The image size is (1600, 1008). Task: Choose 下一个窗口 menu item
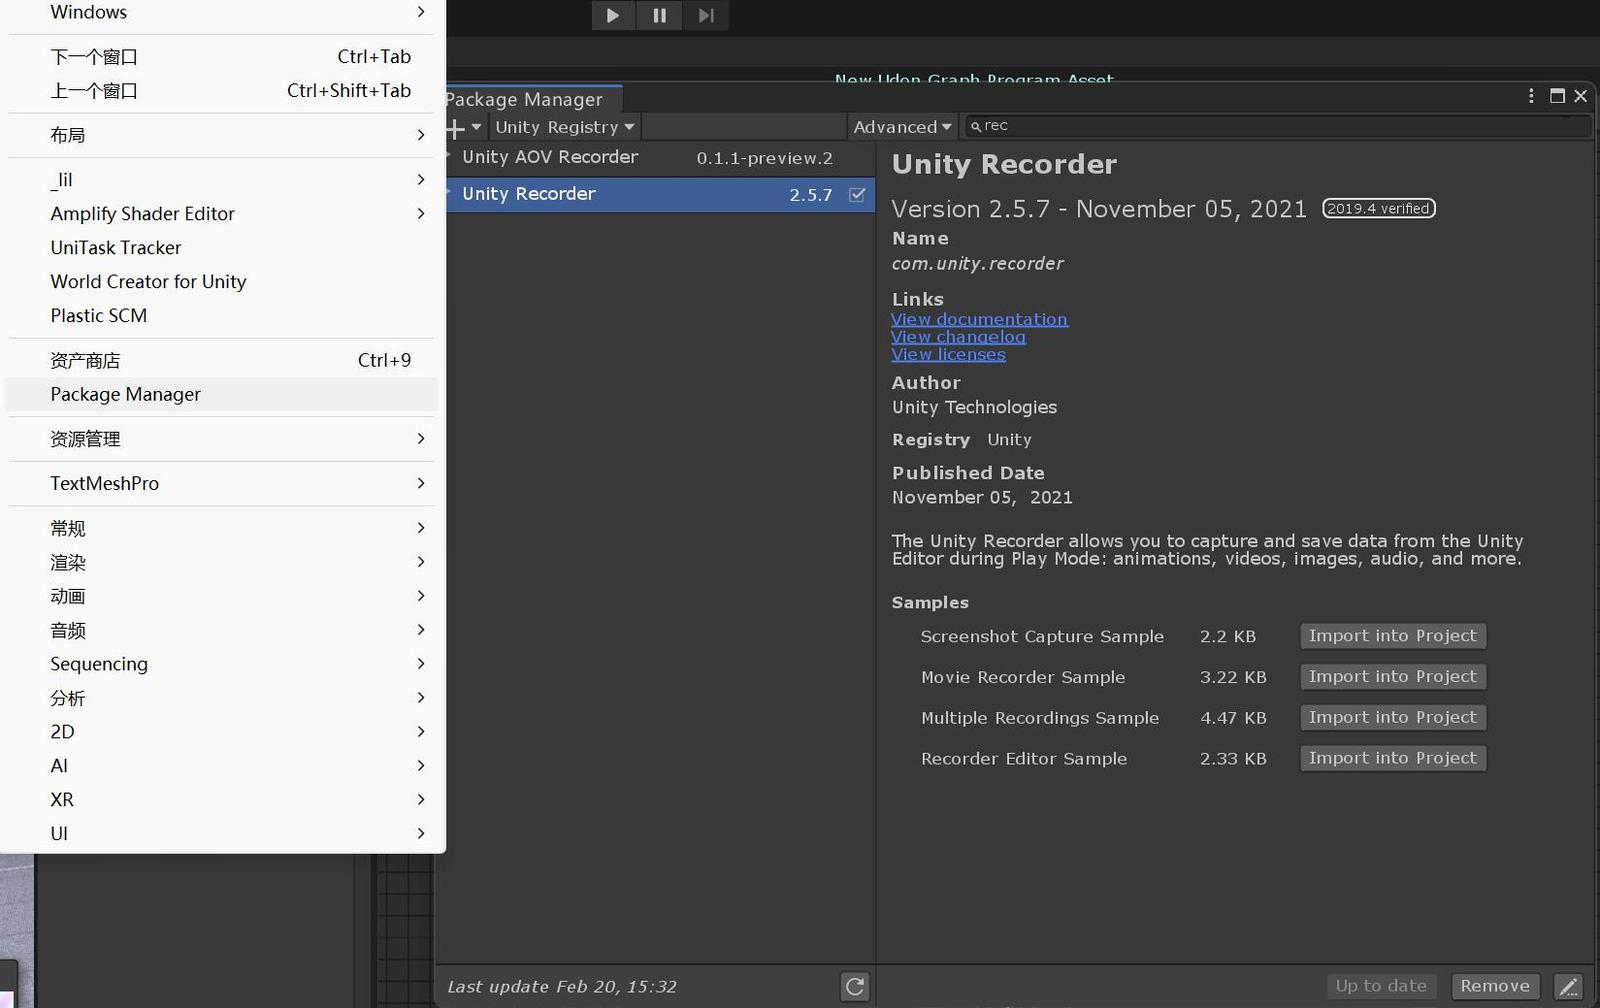tap(222, 57)
